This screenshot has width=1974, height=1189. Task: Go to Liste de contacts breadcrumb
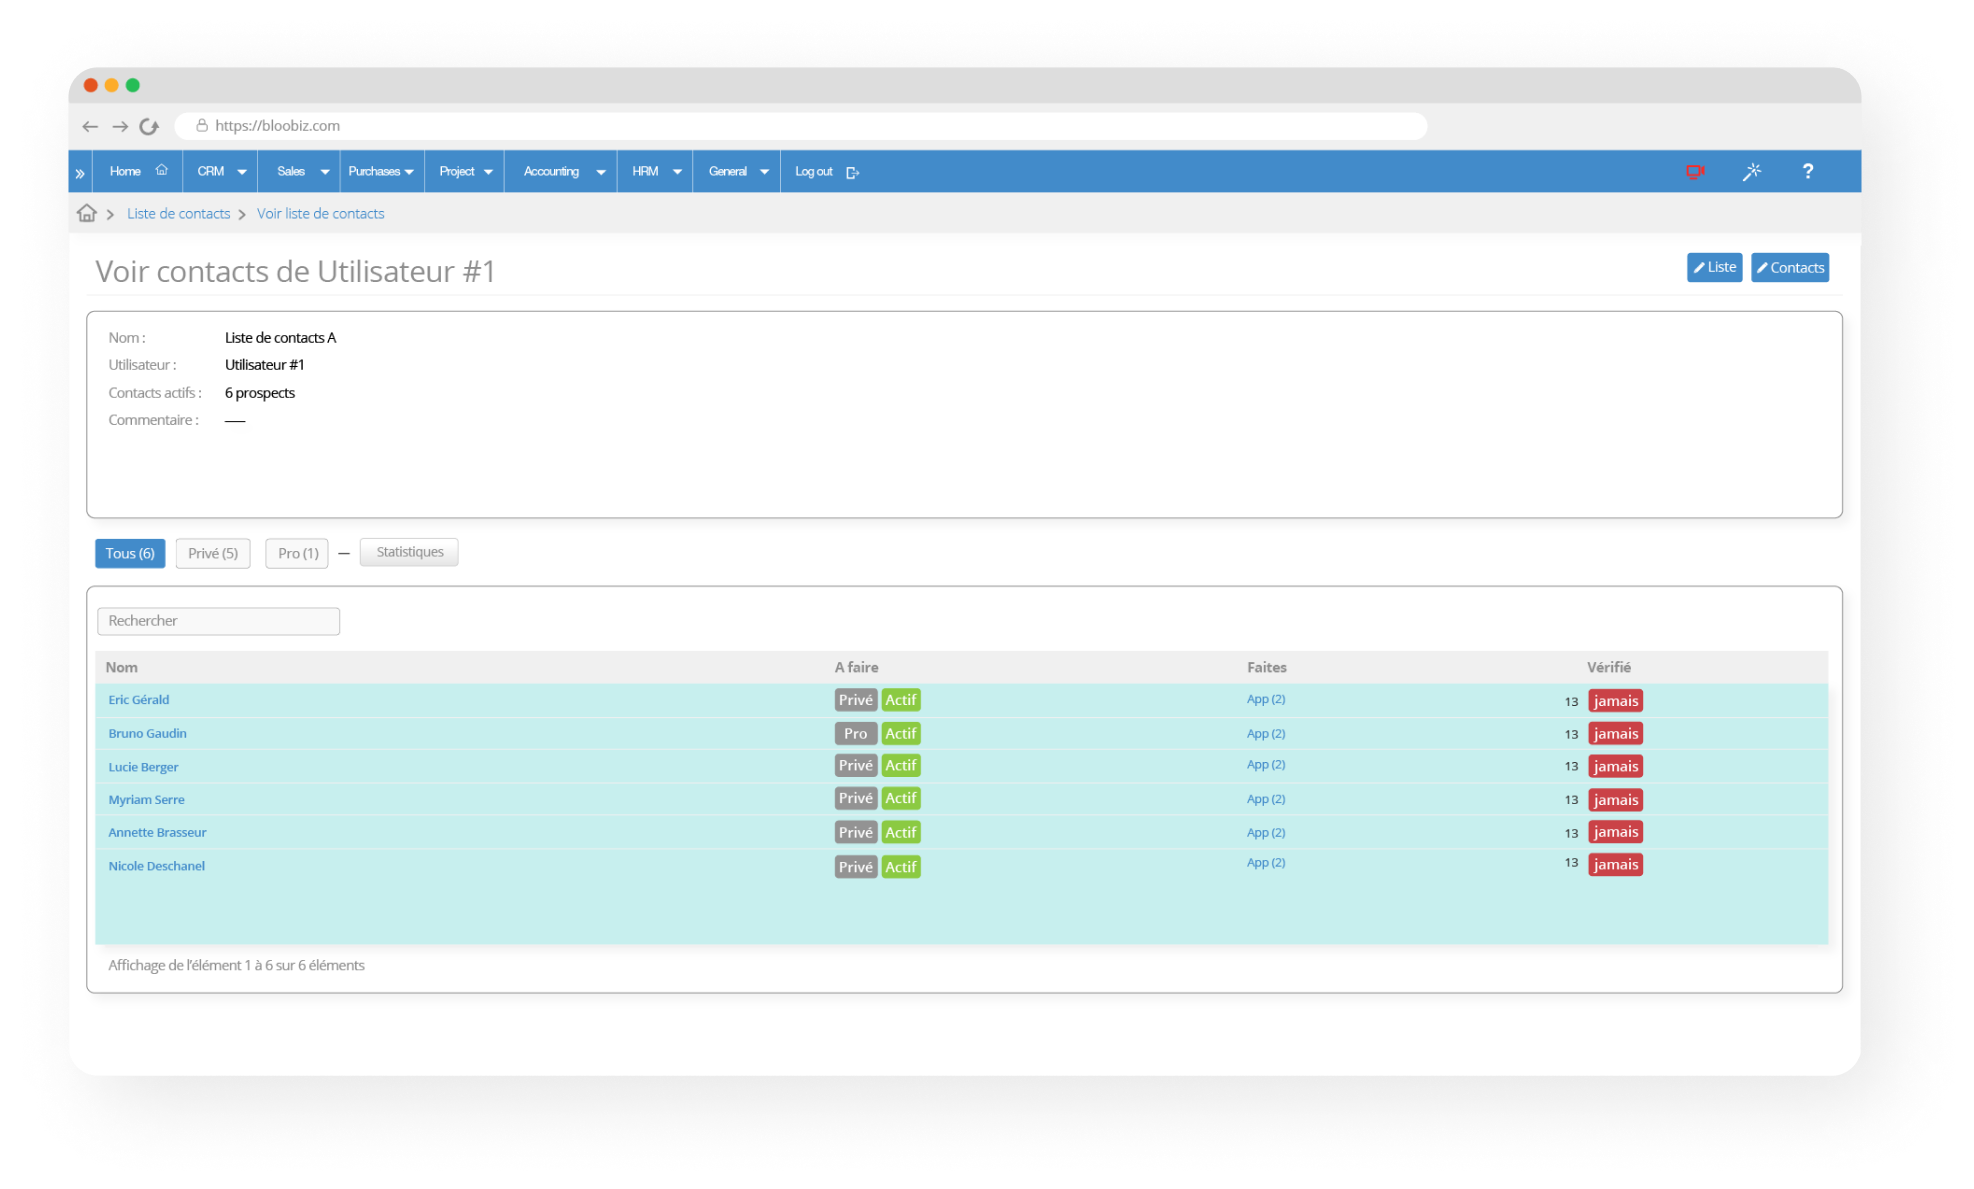[x=178, y=213]
